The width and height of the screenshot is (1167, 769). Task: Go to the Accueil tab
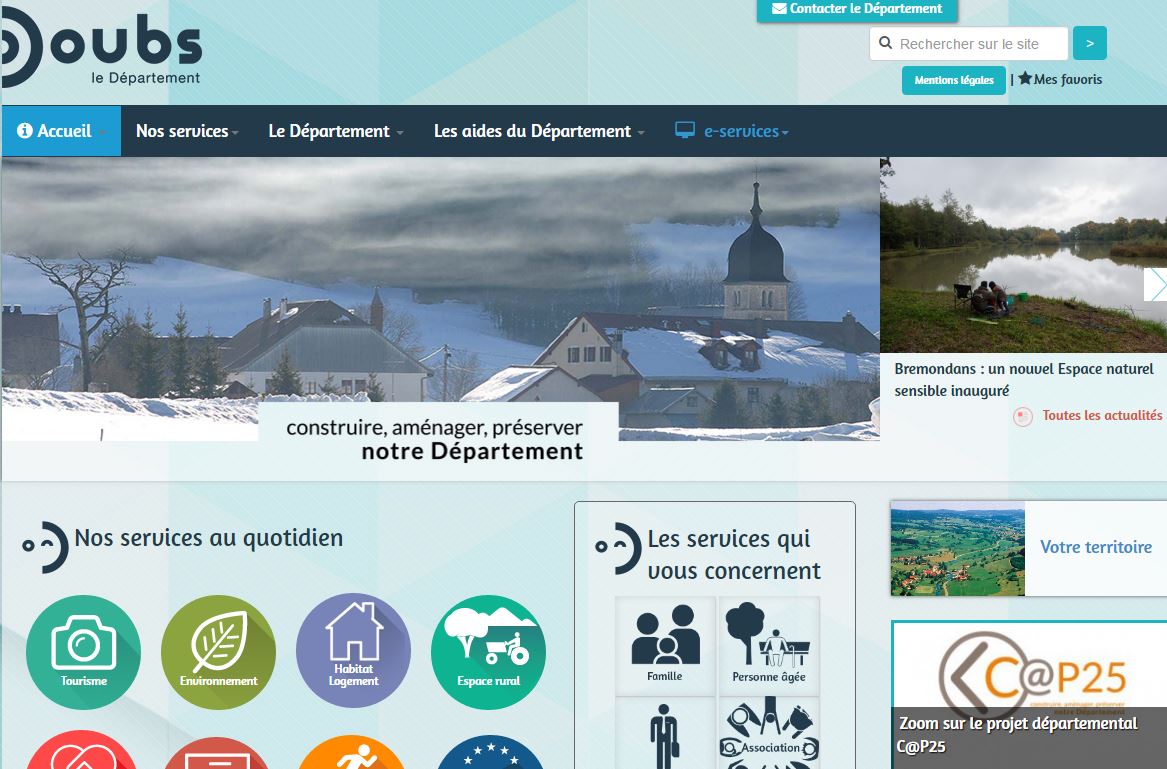point(61,131)
